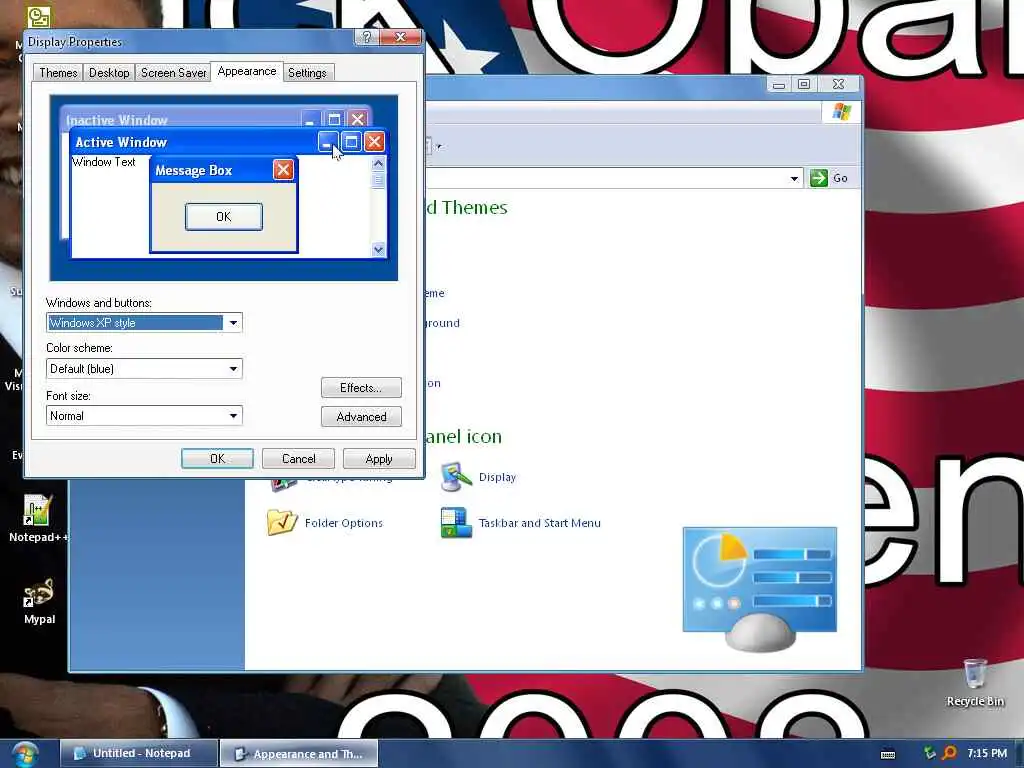Click the Folder Options link
Image resolution: width=1024 pixels, height=768 pixels.
344,523
